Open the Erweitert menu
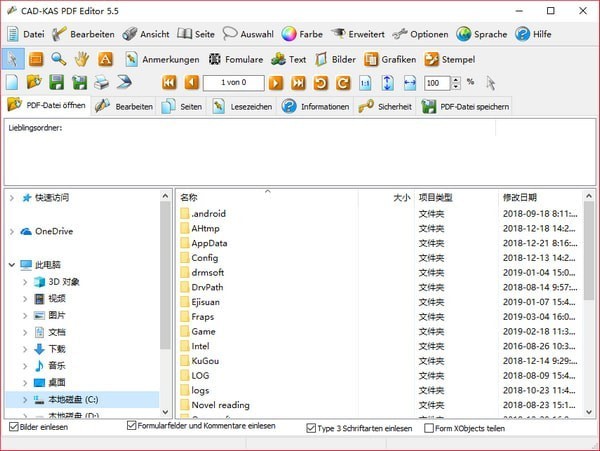 [x=358, y=34]
